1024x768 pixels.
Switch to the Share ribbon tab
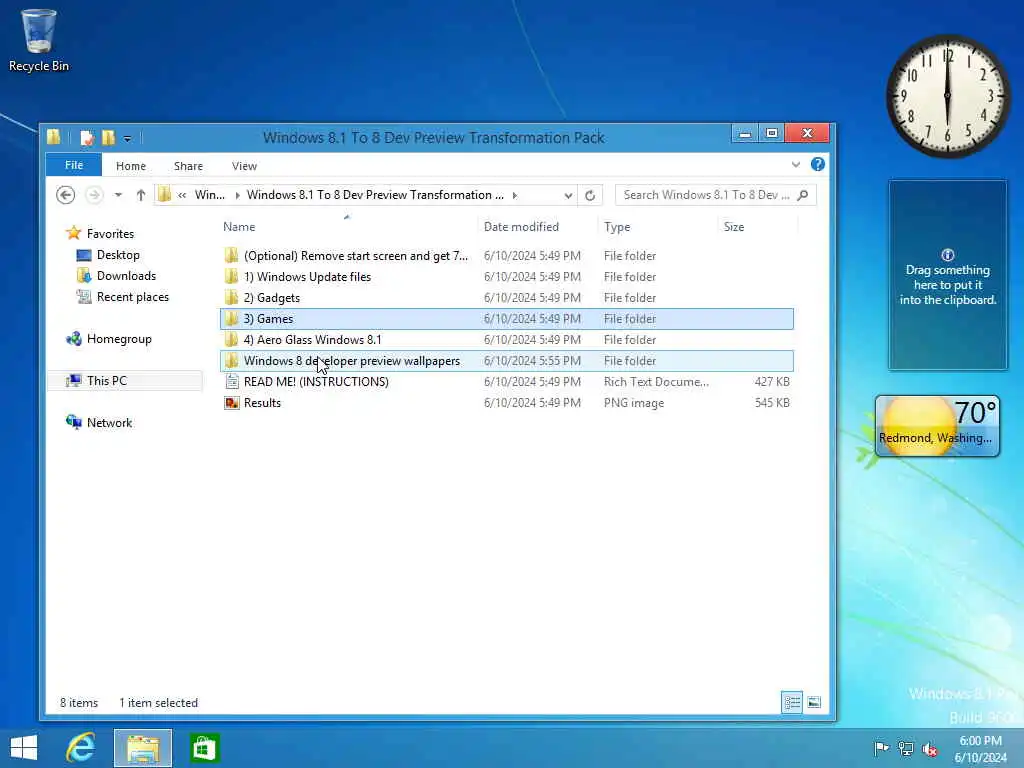point(188,166)
